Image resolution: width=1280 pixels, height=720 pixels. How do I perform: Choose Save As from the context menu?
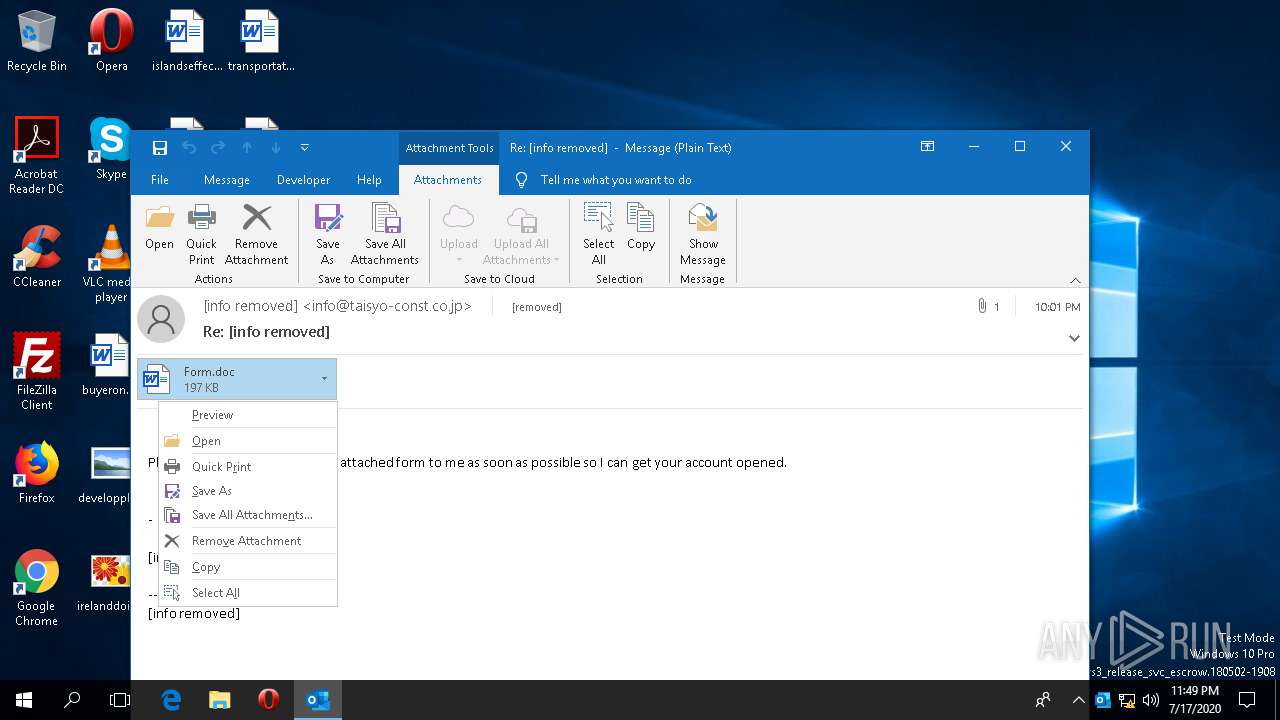248,491
